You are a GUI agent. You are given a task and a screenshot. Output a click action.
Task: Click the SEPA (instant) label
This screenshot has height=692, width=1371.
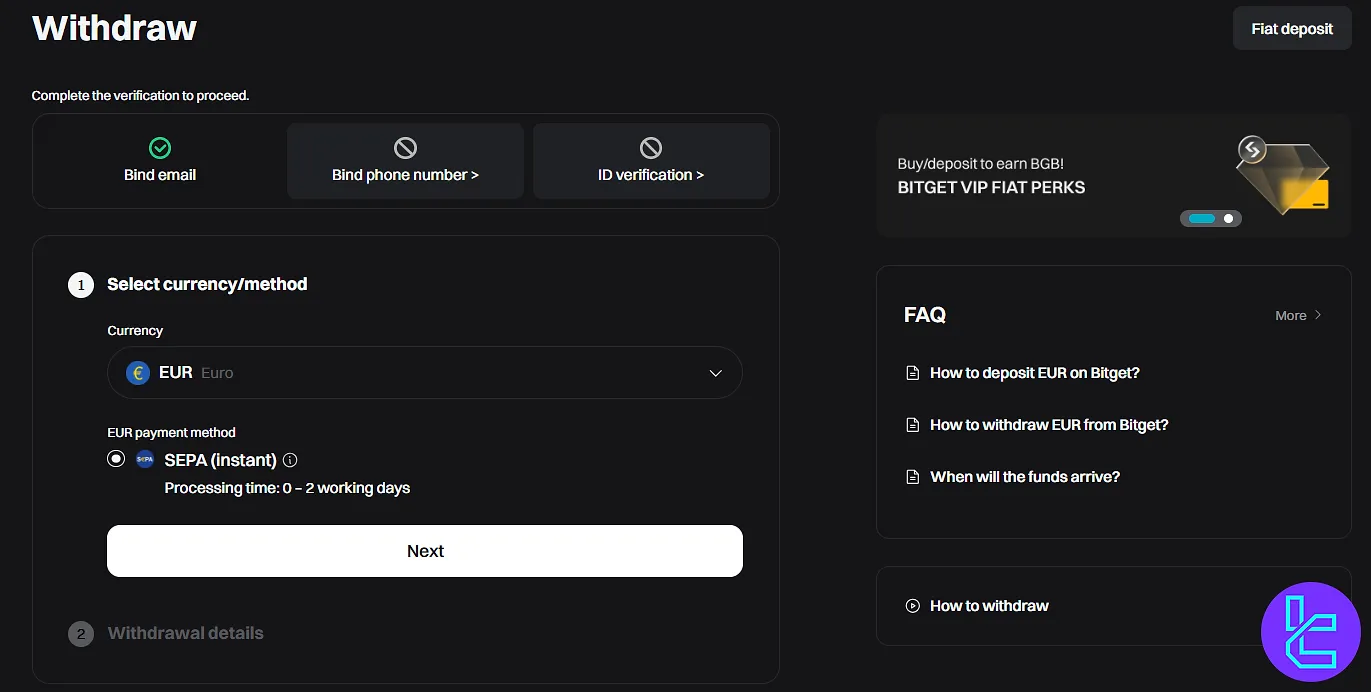point(220,460)
